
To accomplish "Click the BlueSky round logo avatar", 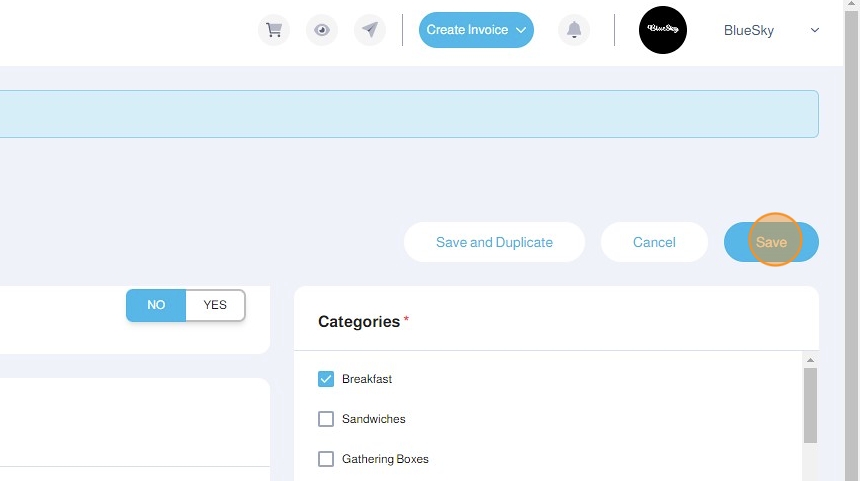I will 663,30.
